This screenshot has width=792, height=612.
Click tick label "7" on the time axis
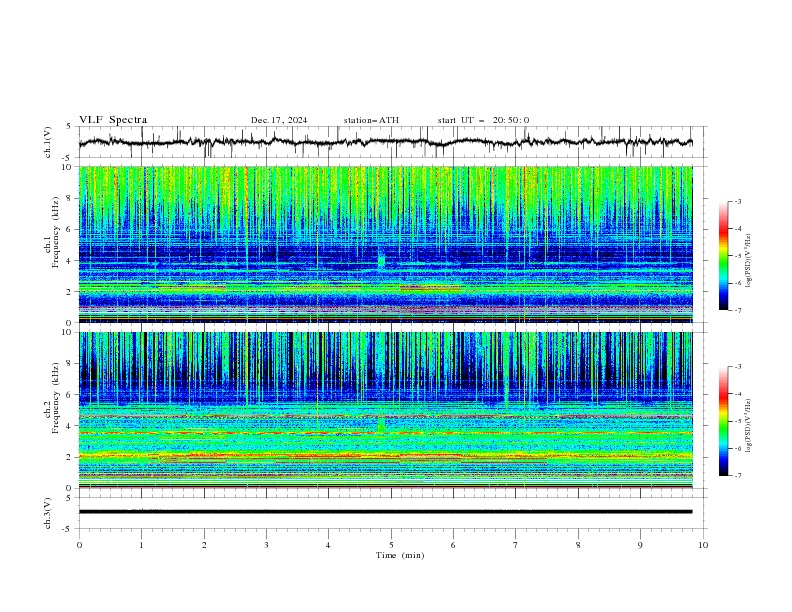(516, 545)
